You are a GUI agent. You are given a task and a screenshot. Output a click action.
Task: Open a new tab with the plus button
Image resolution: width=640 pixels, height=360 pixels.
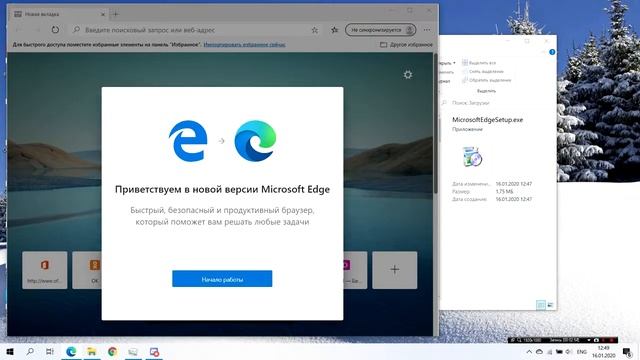116,14
